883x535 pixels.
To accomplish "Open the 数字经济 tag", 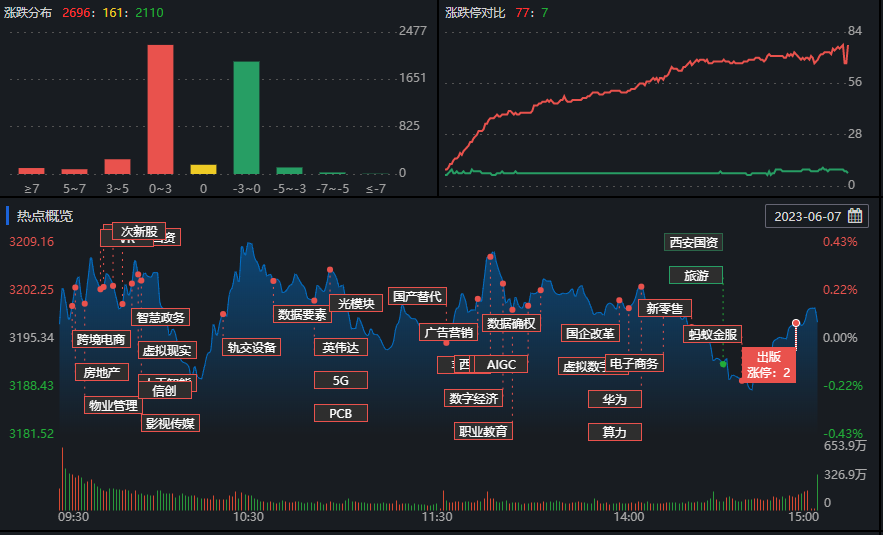I will coord(473,398).
